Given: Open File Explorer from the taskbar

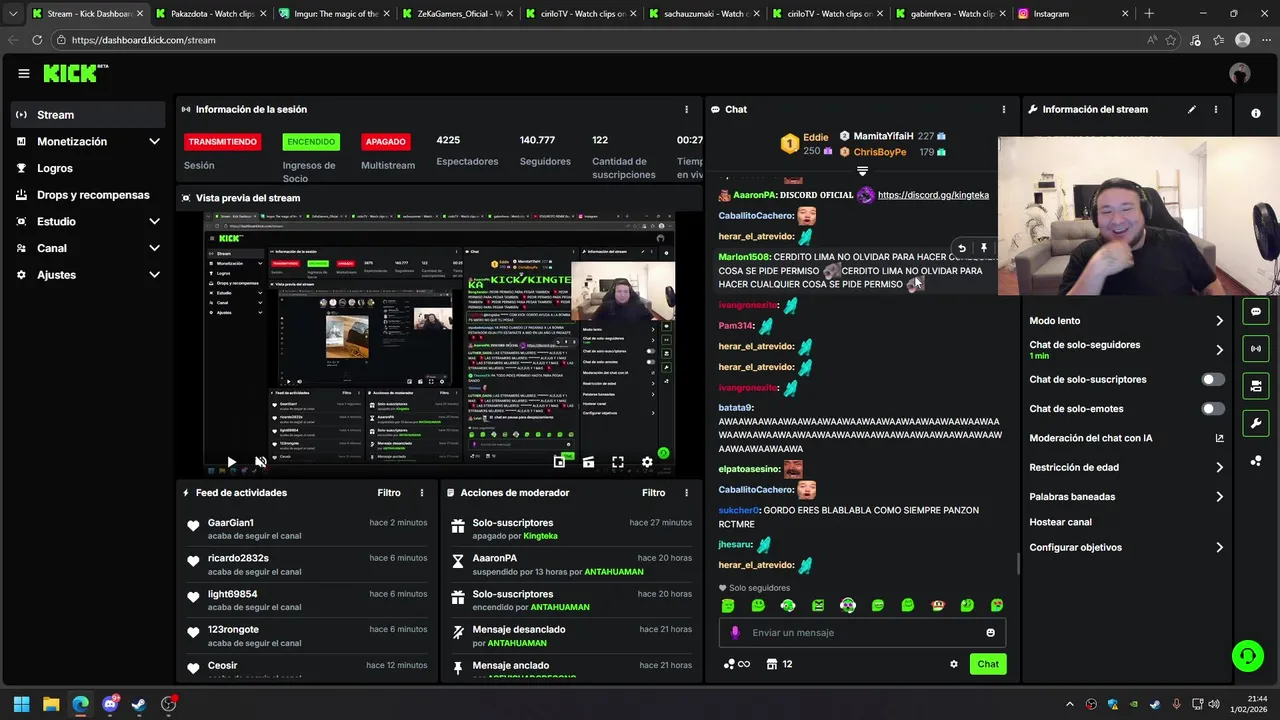Looking at the screenshot, I should pos(51,704).
